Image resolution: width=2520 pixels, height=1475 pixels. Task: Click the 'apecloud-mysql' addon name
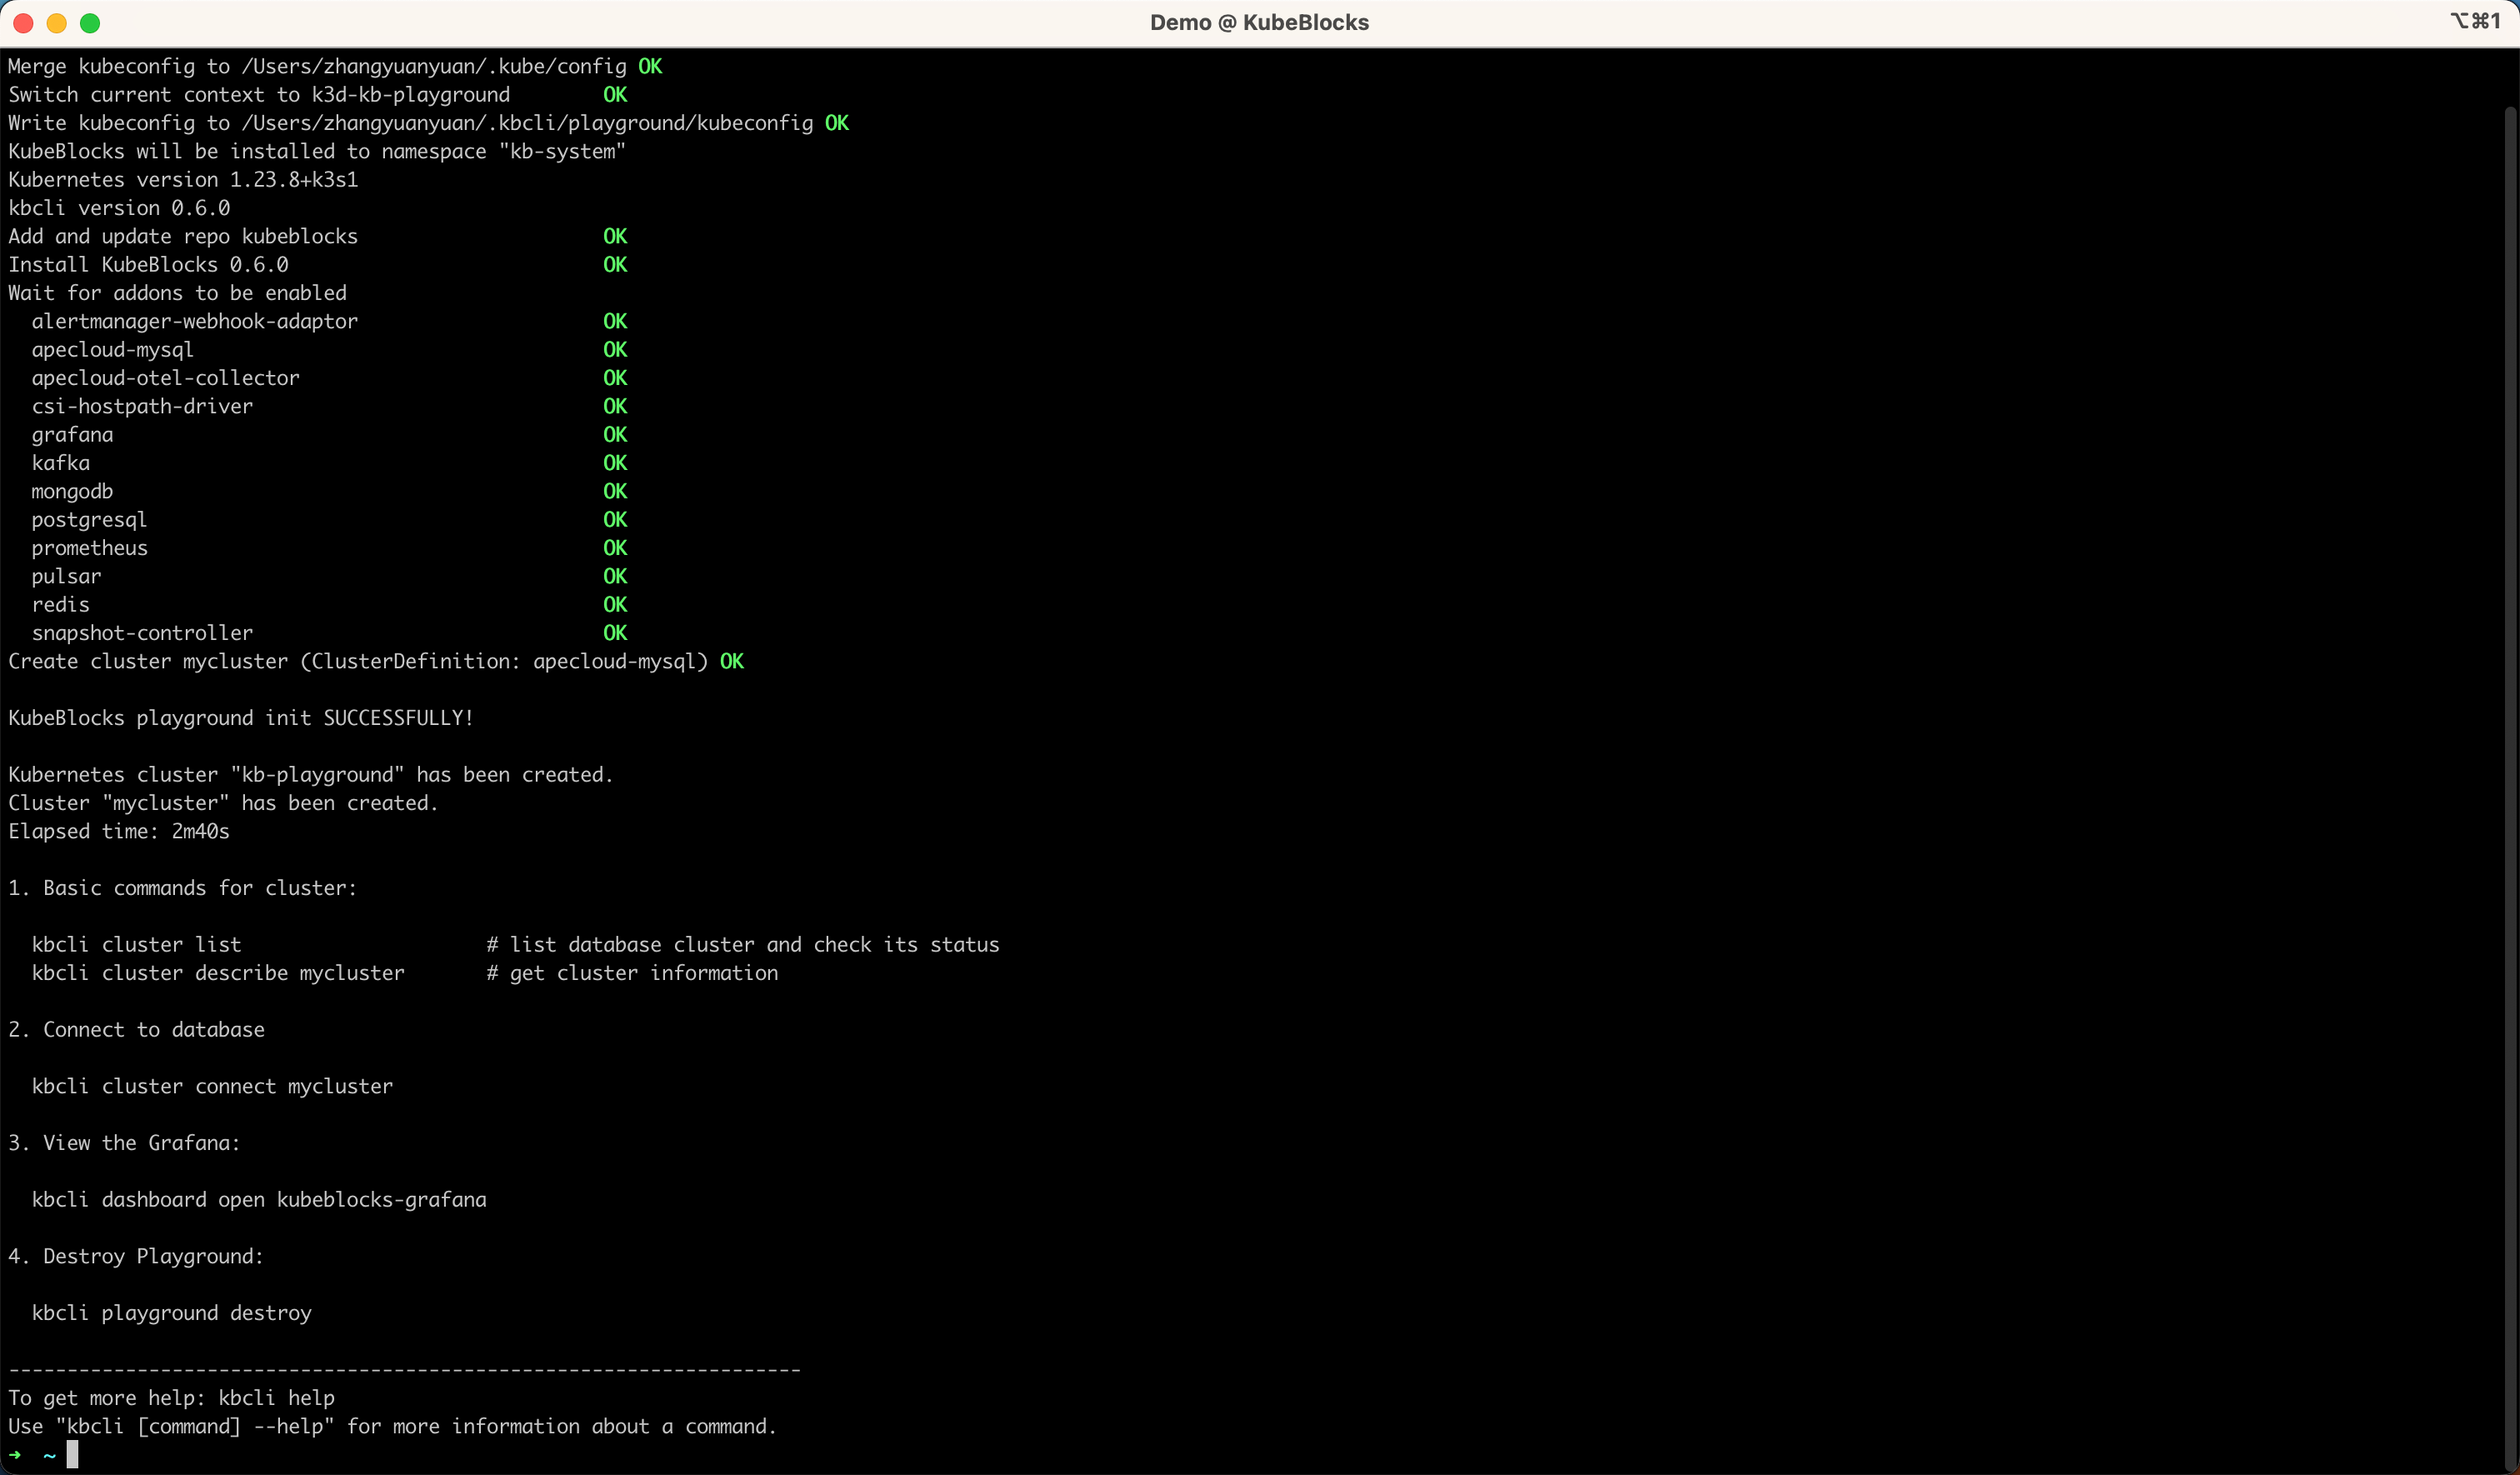coord(113,350)
